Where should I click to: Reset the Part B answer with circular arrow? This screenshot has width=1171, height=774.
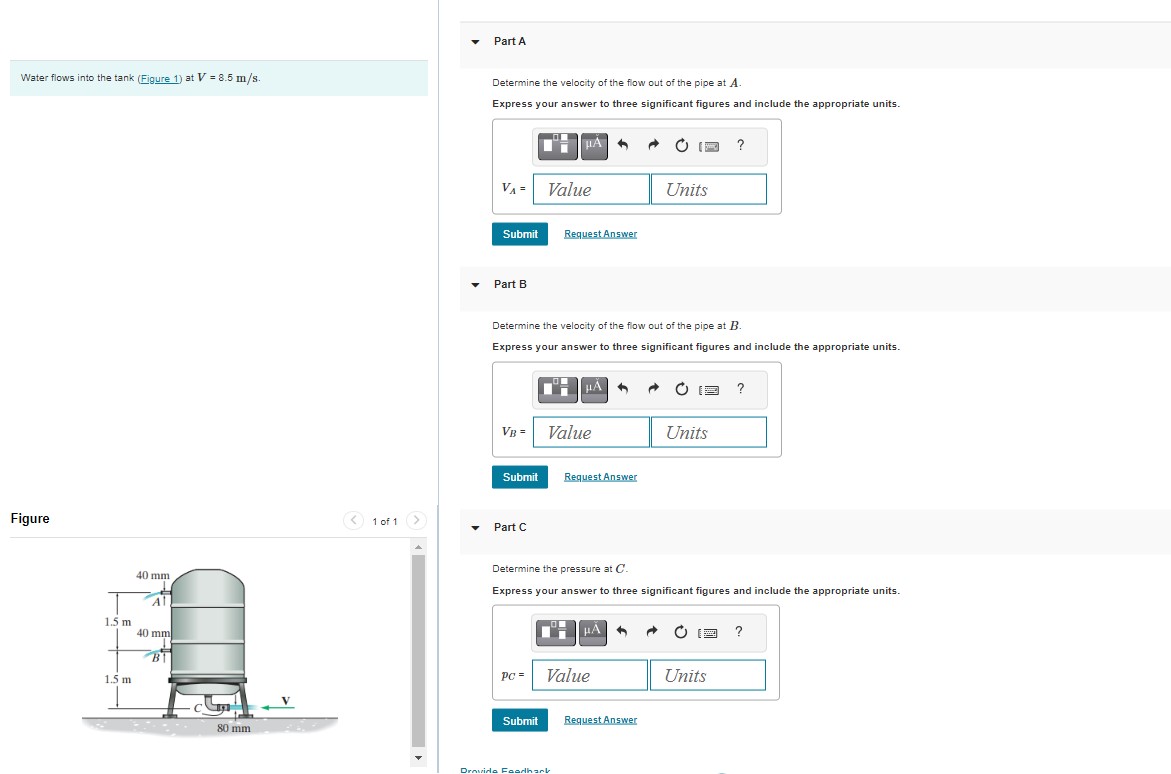coord(681,389)
